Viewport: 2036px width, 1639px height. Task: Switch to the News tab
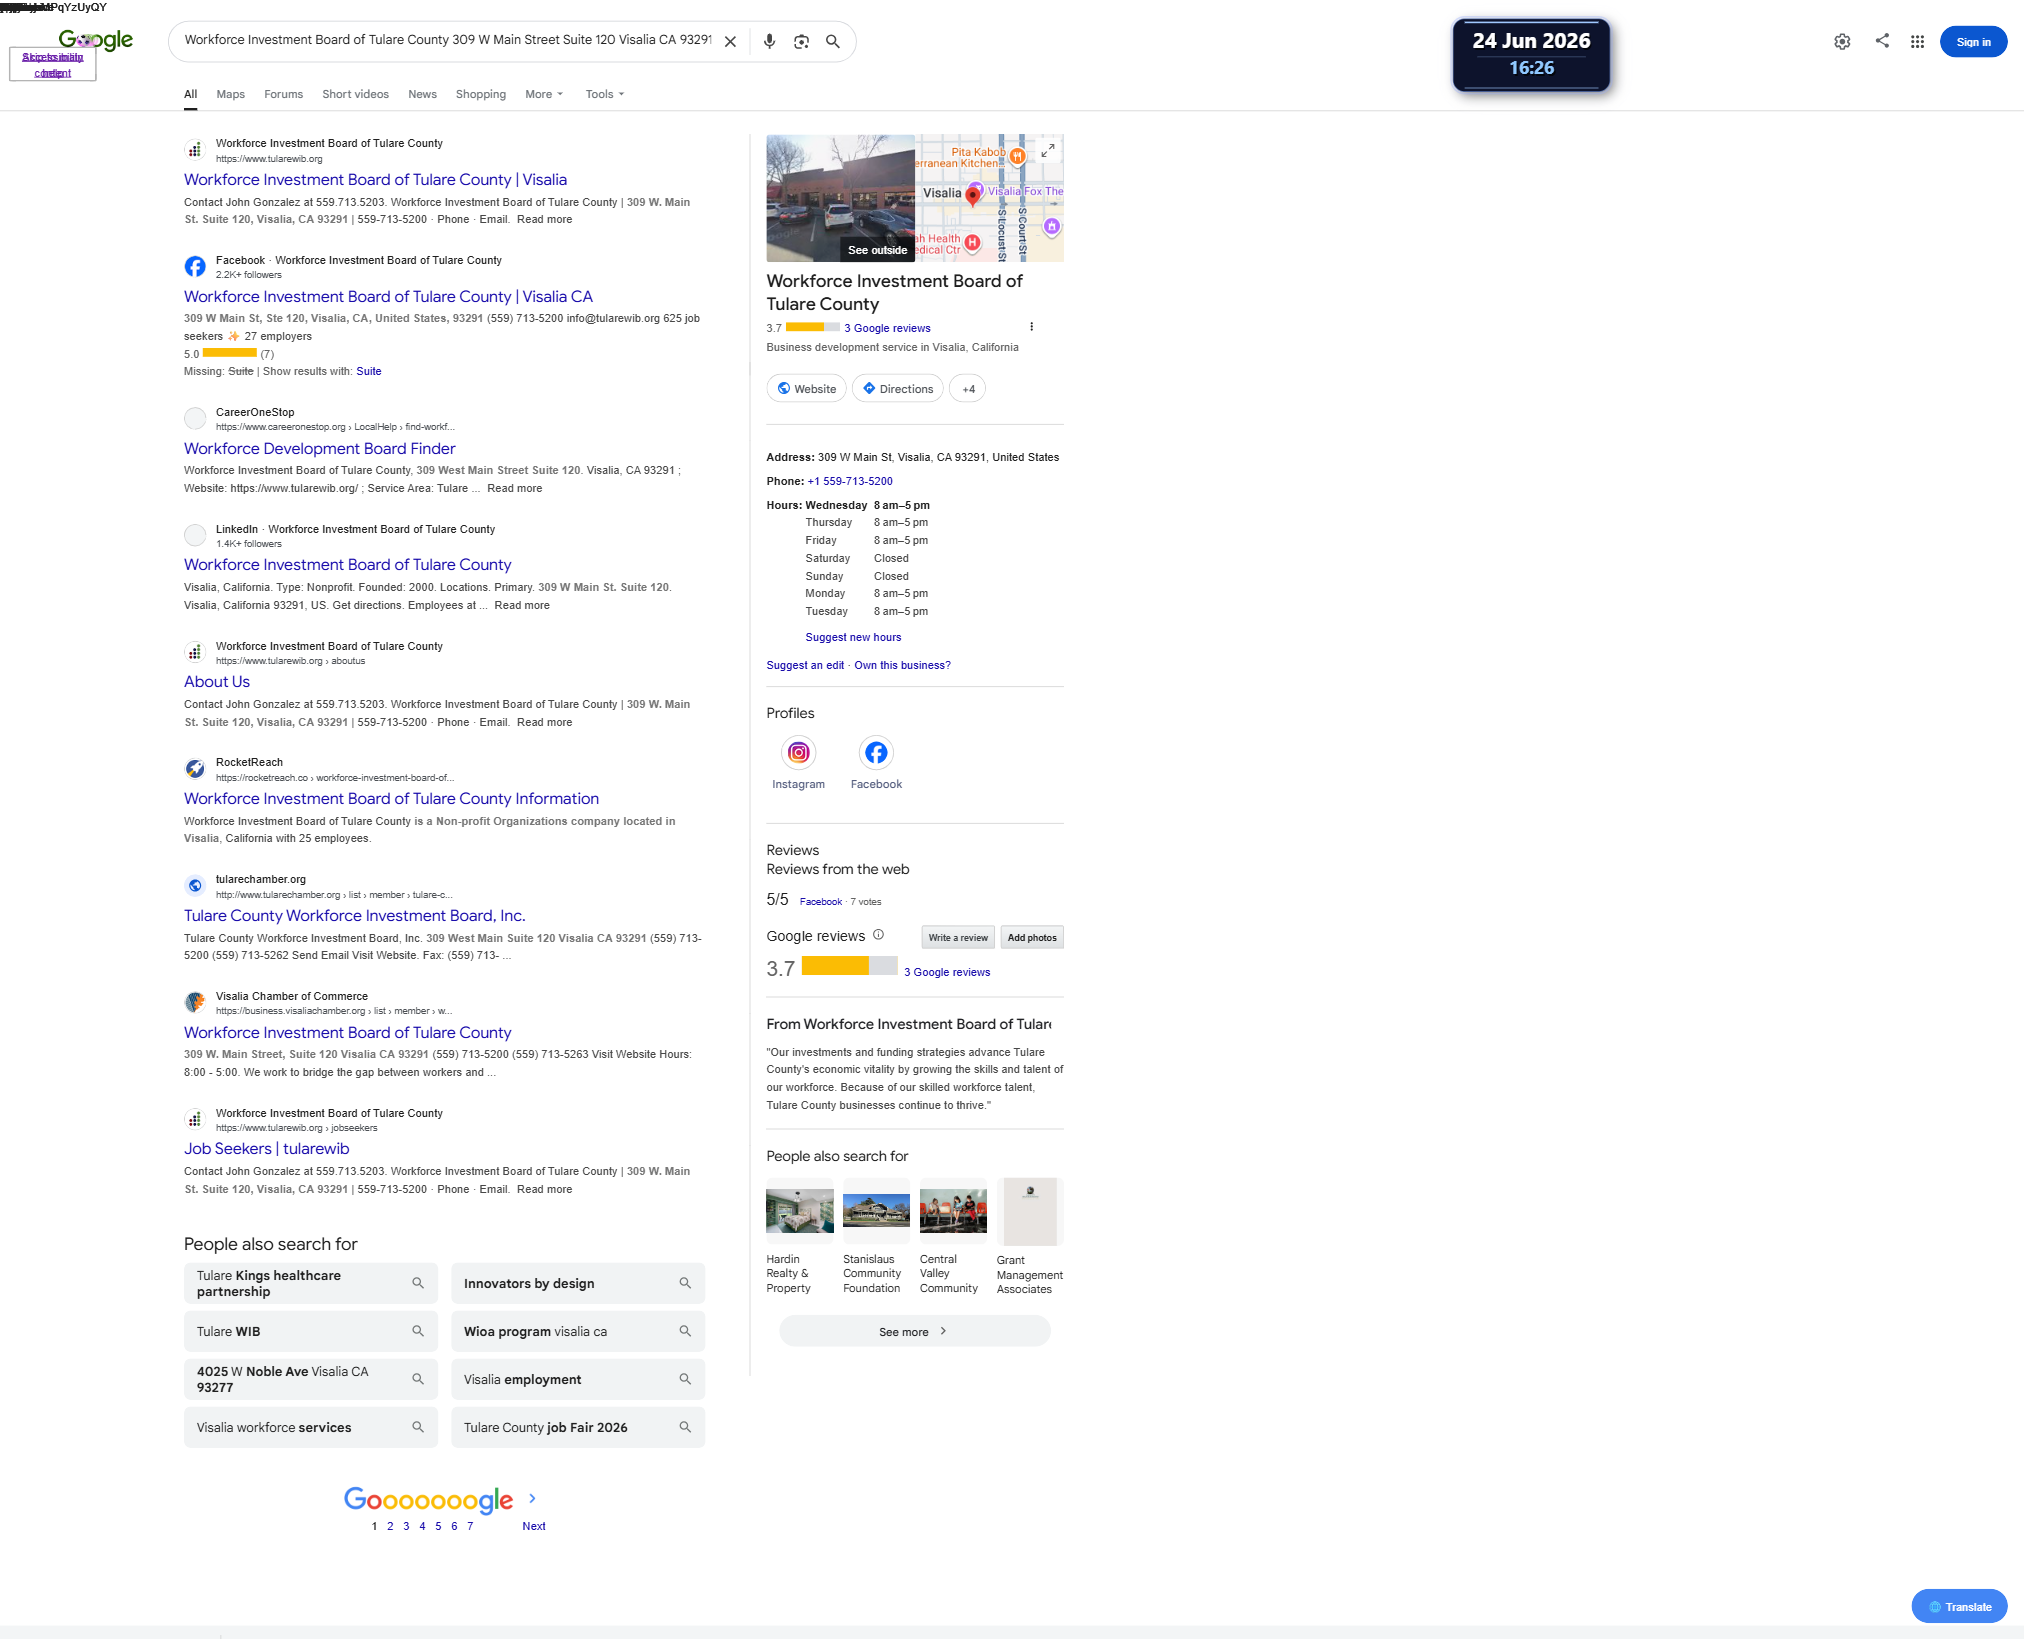pyautogui.click(x=422, y=94)
